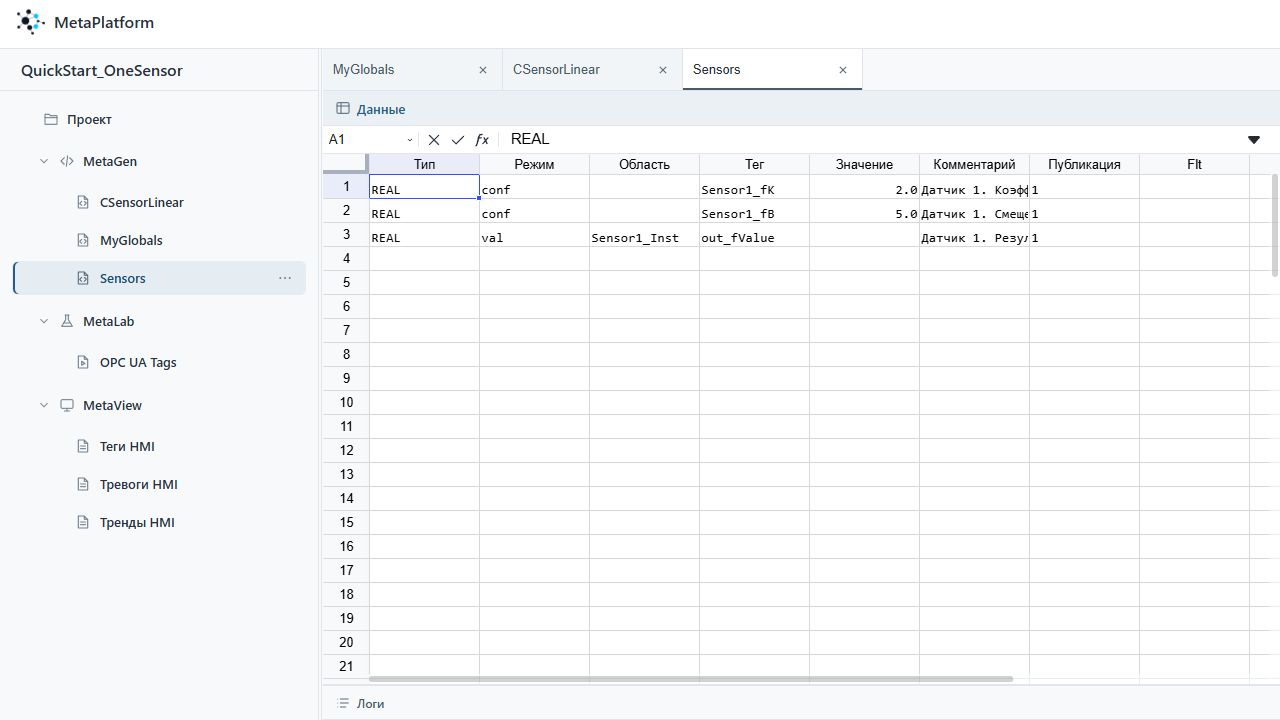Confirm formula entry with the checkmark icon
This screenshot has height=720, width=1280.
pos(458,140)
